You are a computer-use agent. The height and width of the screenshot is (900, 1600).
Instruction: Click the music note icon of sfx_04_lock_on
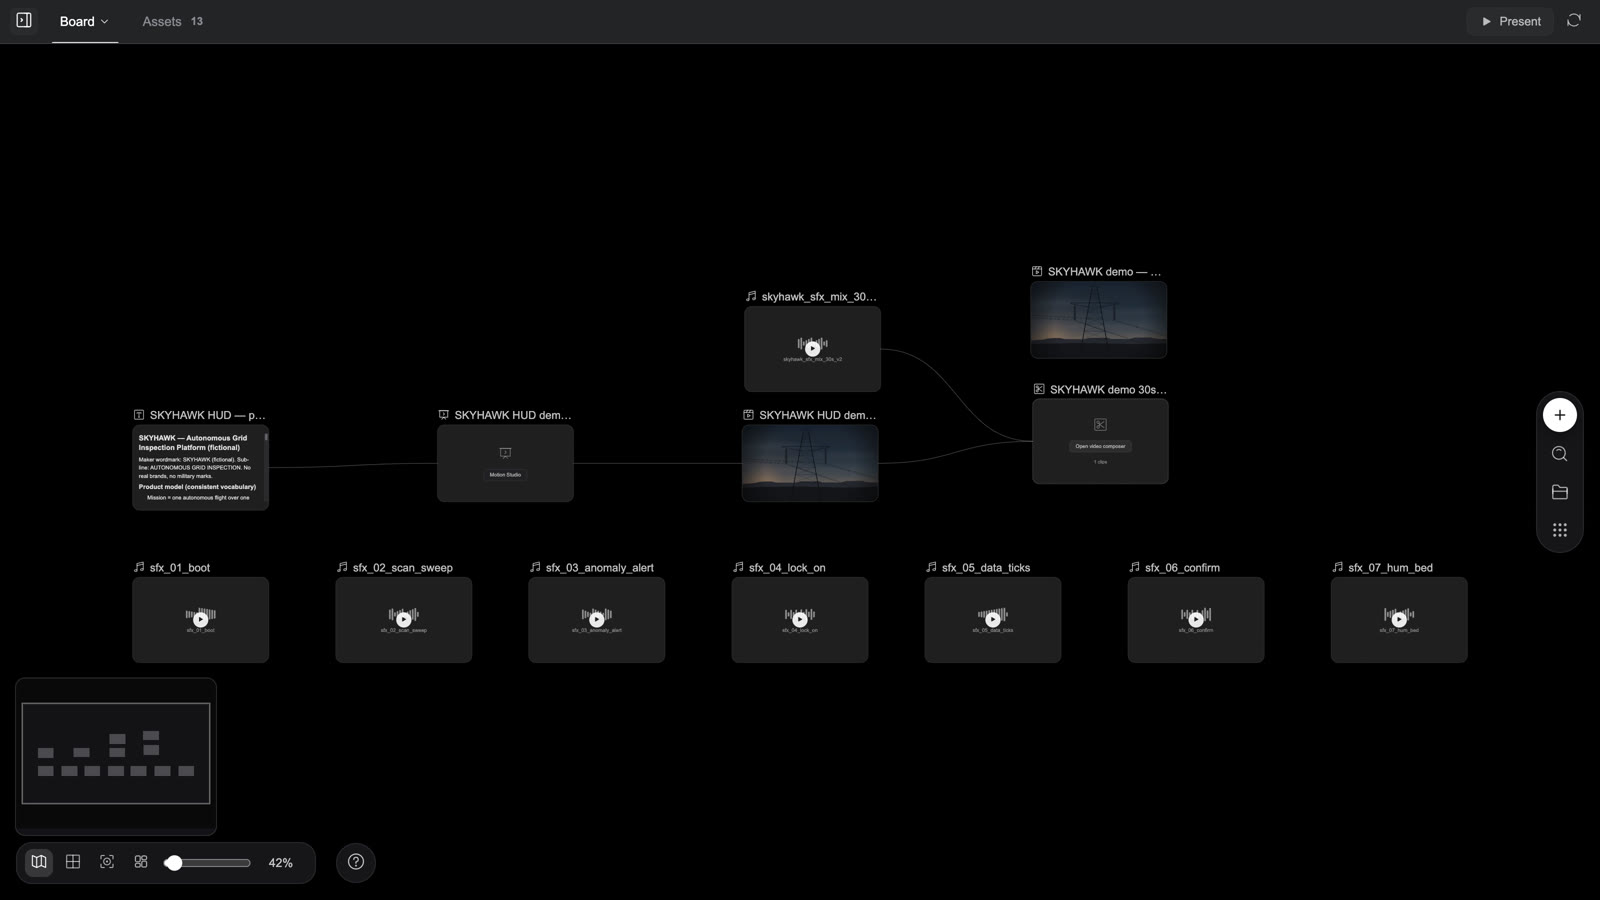coord(738,567)
